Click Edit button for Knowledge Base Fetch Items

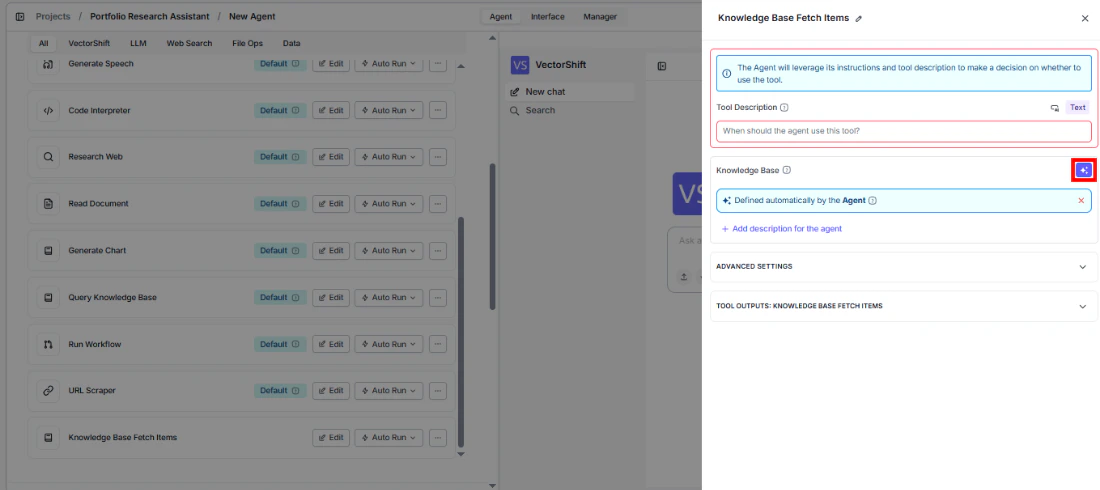click(331, 437)
